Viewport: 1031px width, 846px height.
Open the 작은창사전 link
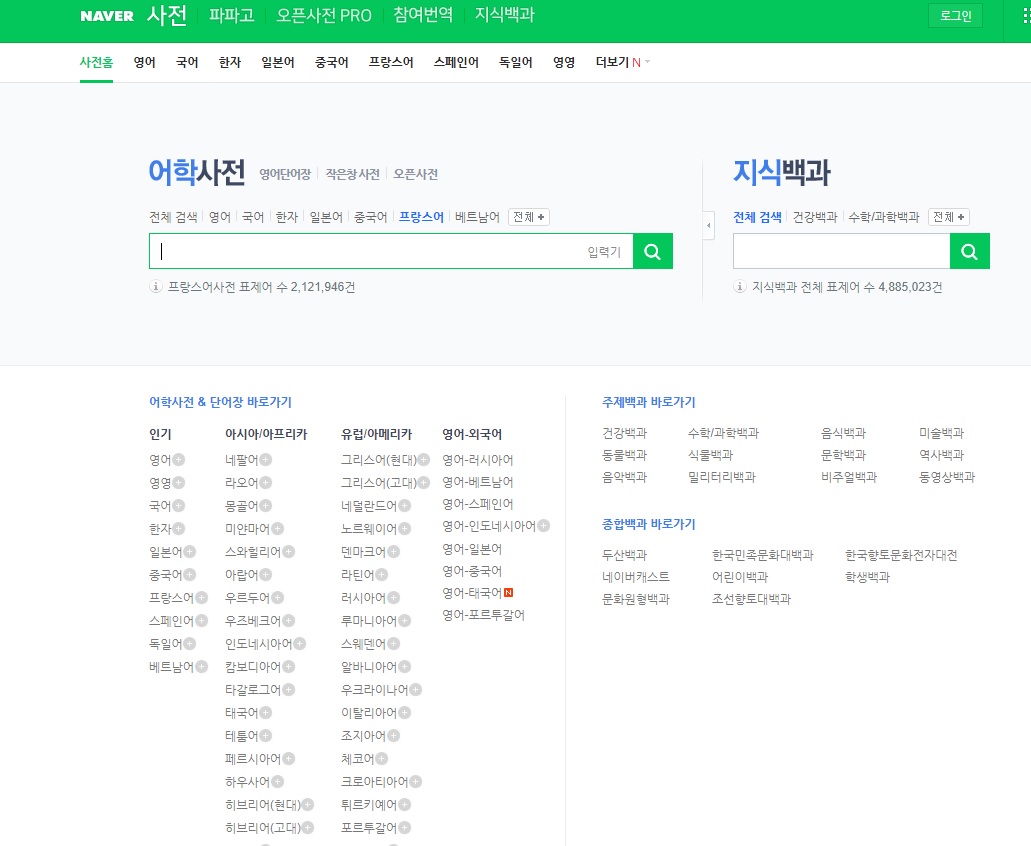tap(352, 174)
